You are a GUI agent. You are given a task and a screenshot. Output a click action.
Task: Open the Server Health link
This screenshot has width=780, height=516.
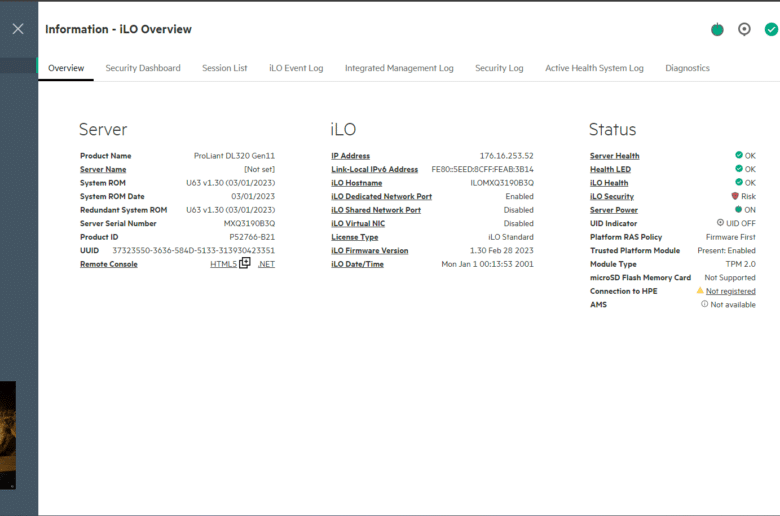pyautogui.click(x=614, y=156)
